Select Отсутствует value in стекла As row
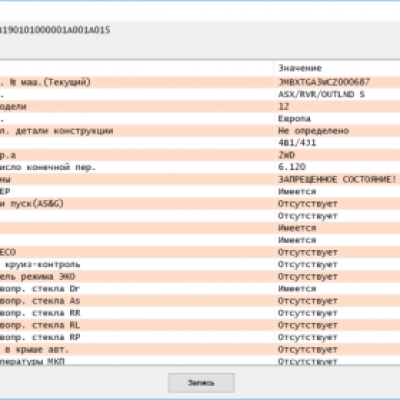400x400 pixels. pyautogui.click(x=308, y=301)
